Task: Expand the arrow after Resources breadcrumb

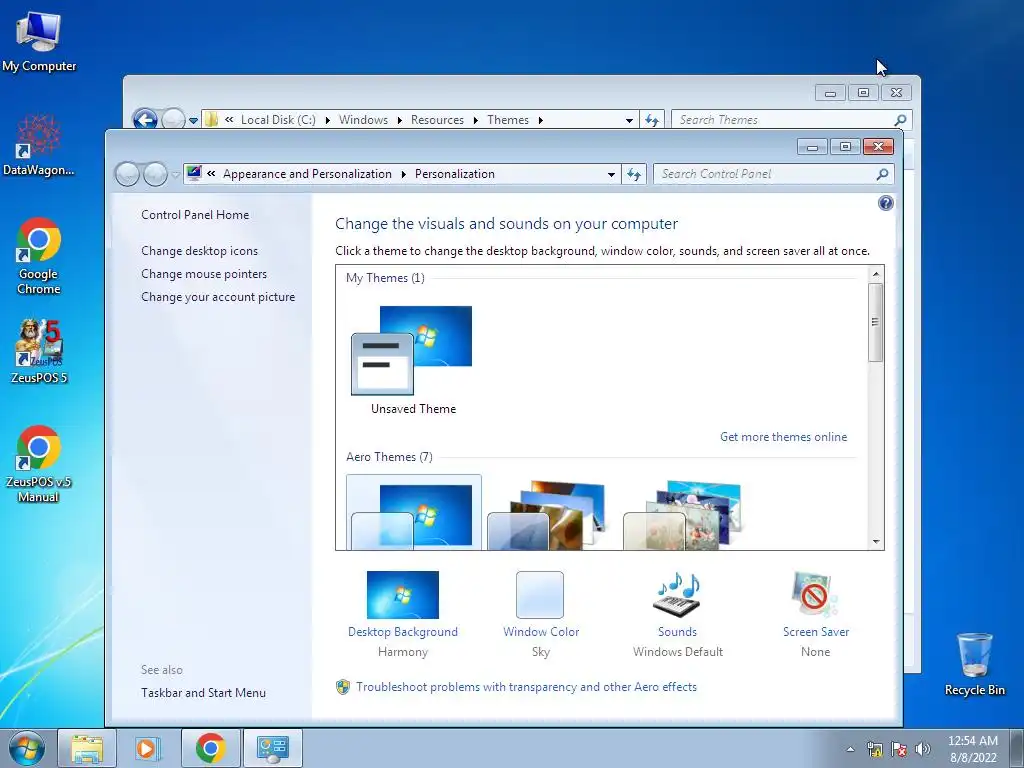Action: (x=475, y=120)
